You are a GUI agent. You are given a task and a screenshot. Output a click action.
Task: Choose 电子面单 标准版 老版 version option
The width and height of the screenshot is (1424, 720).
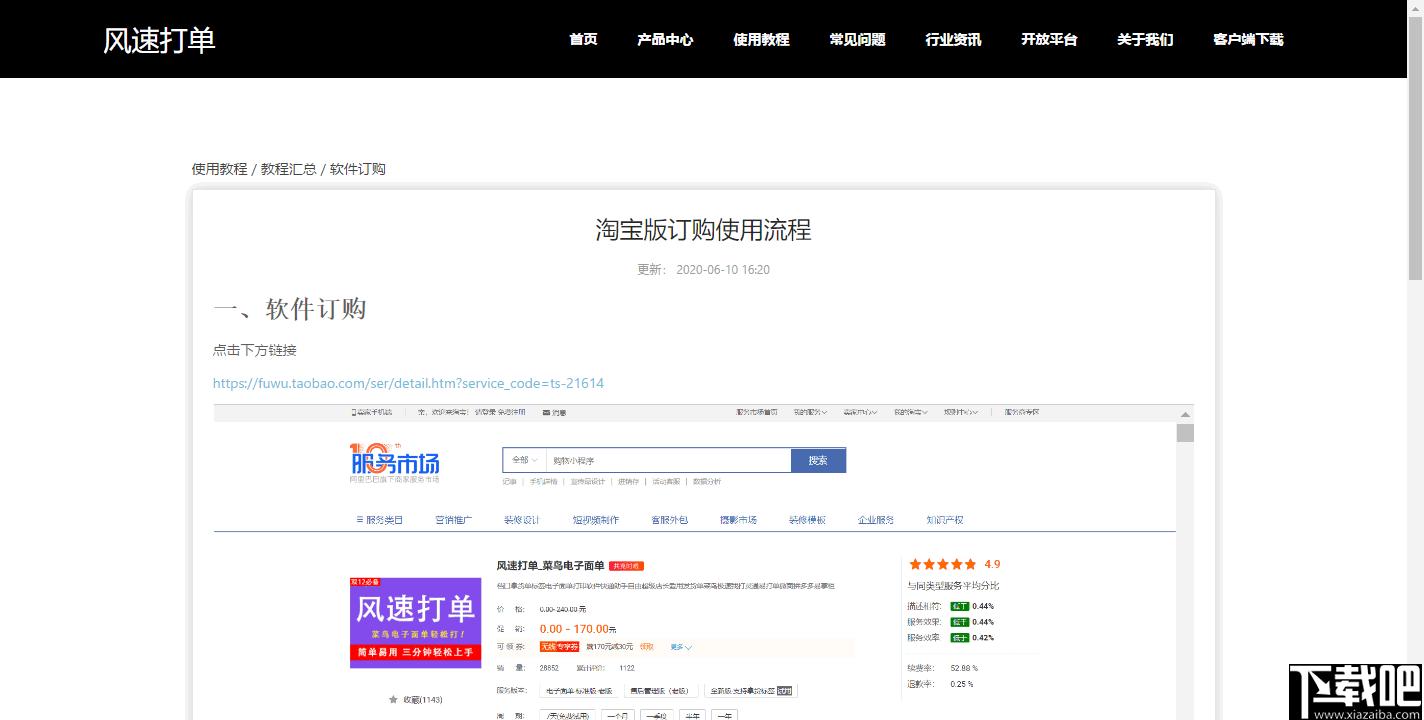579,690
